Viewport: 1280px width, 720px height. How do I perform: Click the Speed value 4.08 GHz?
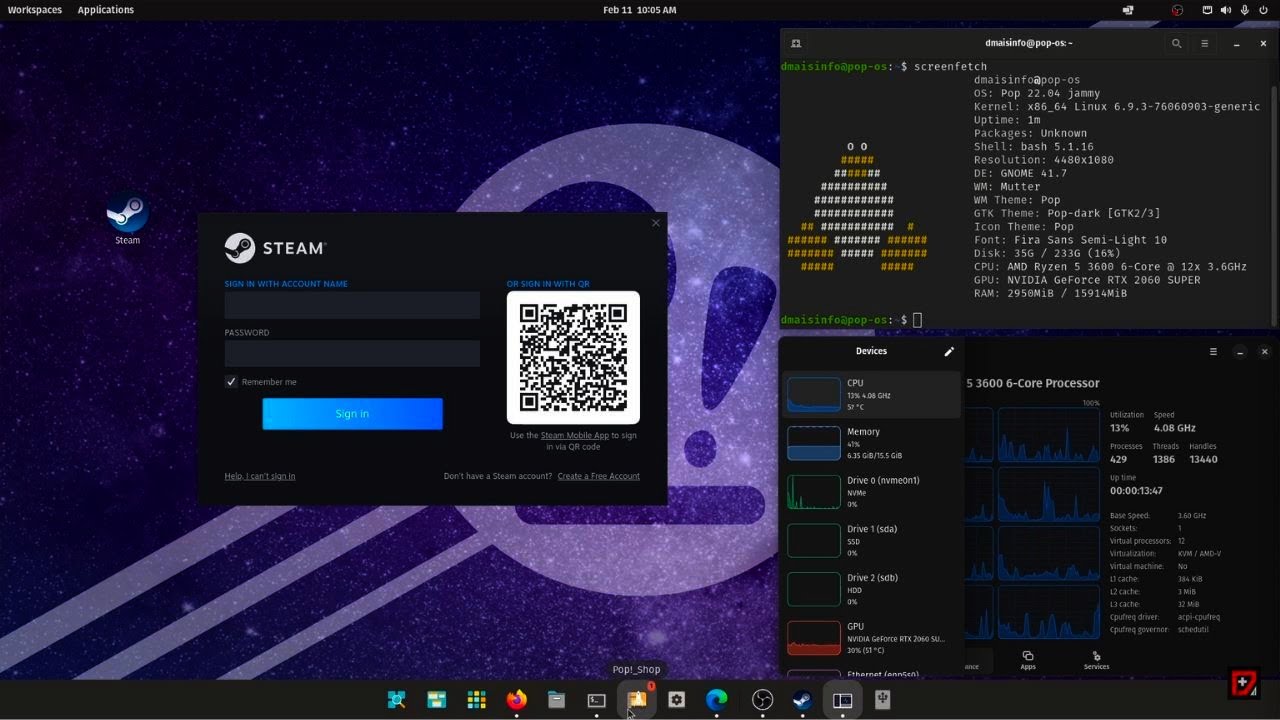point(1174,428)
